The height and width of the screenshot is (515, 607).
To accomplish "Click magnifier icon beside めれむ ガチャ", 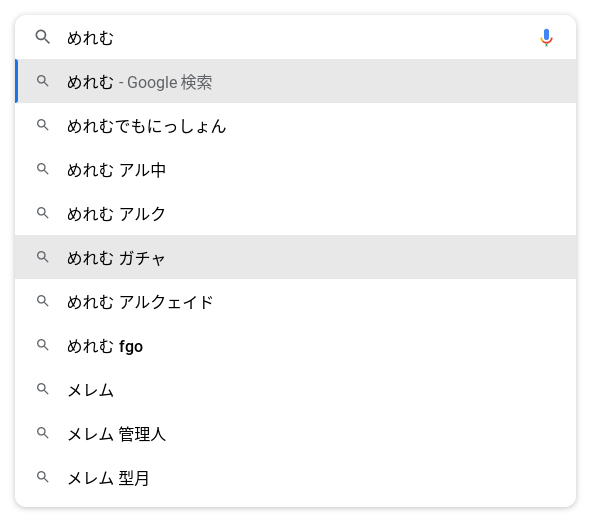I will [x=43, y=258].
